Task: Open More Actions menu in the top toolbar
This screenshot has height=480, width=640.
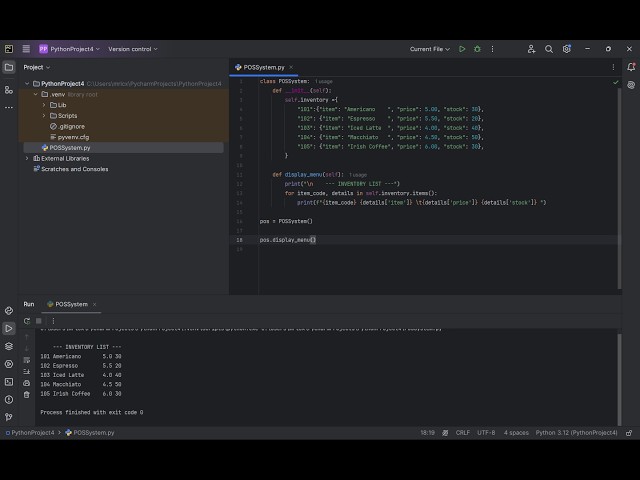Action: pos(492,49)
